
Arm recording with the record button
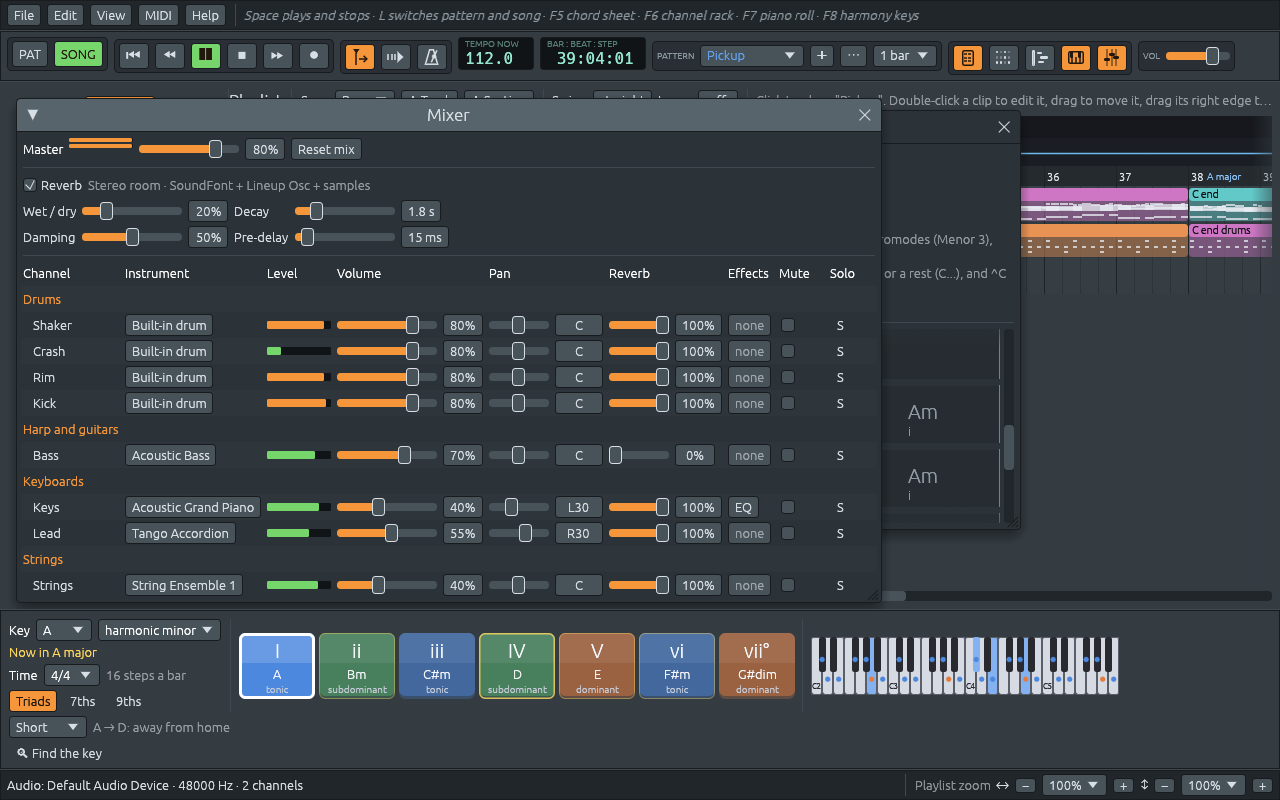point(314,56)
